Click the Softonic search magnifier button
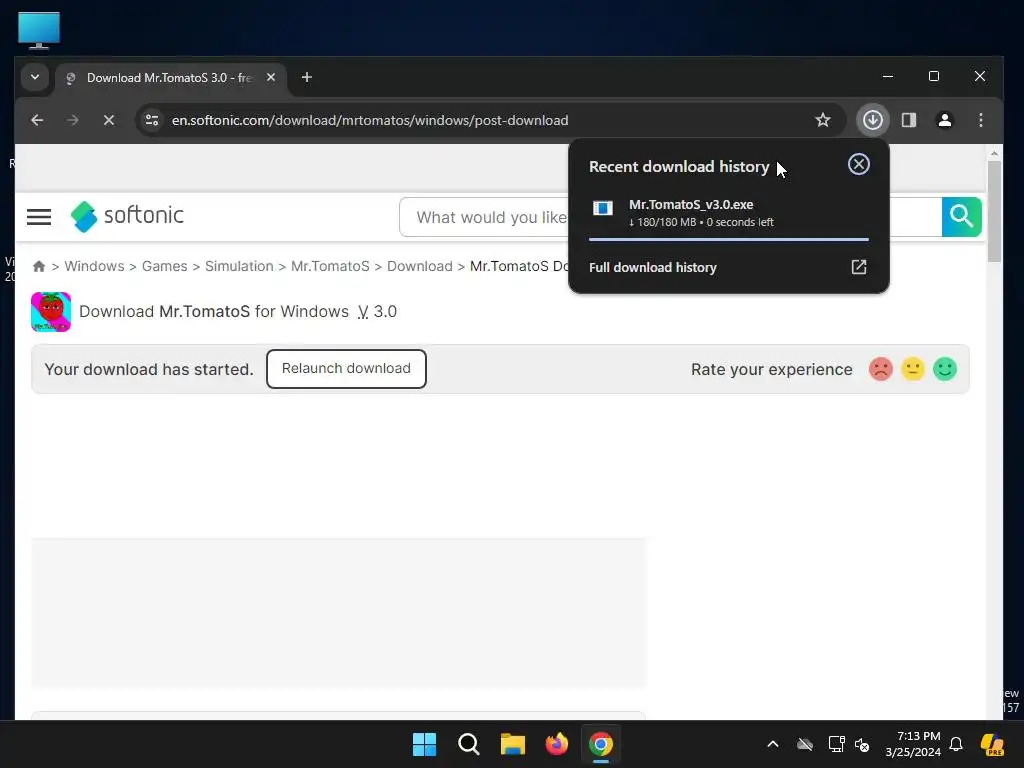The image size is (1024, 768). tap(961, 217)
